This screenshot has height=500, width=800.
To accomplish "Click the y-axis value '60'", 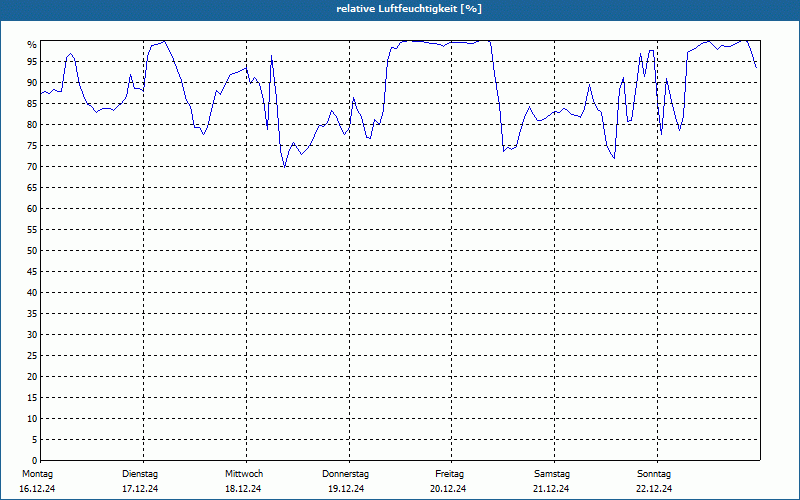I will click(32, 209).
